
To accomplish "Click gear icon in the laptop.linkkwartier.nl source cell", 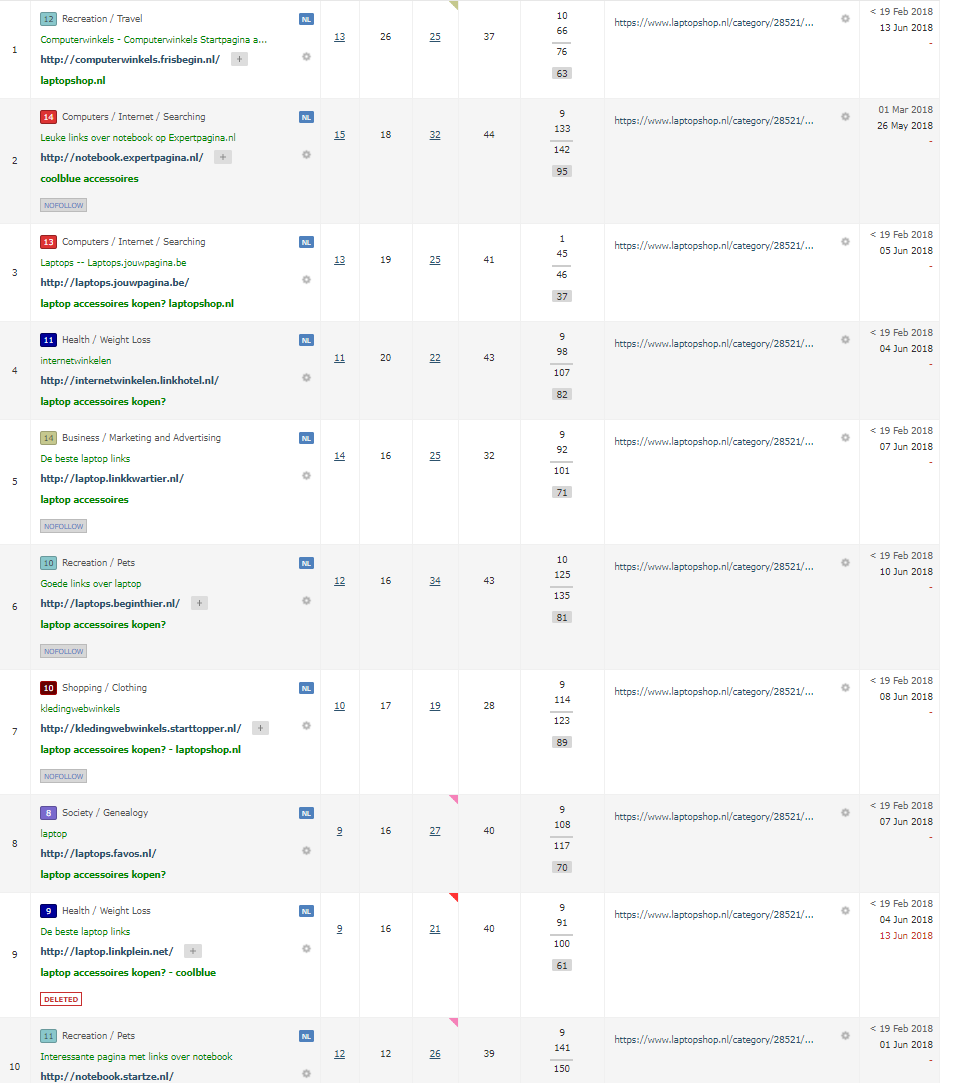I will tap(306, 476).
